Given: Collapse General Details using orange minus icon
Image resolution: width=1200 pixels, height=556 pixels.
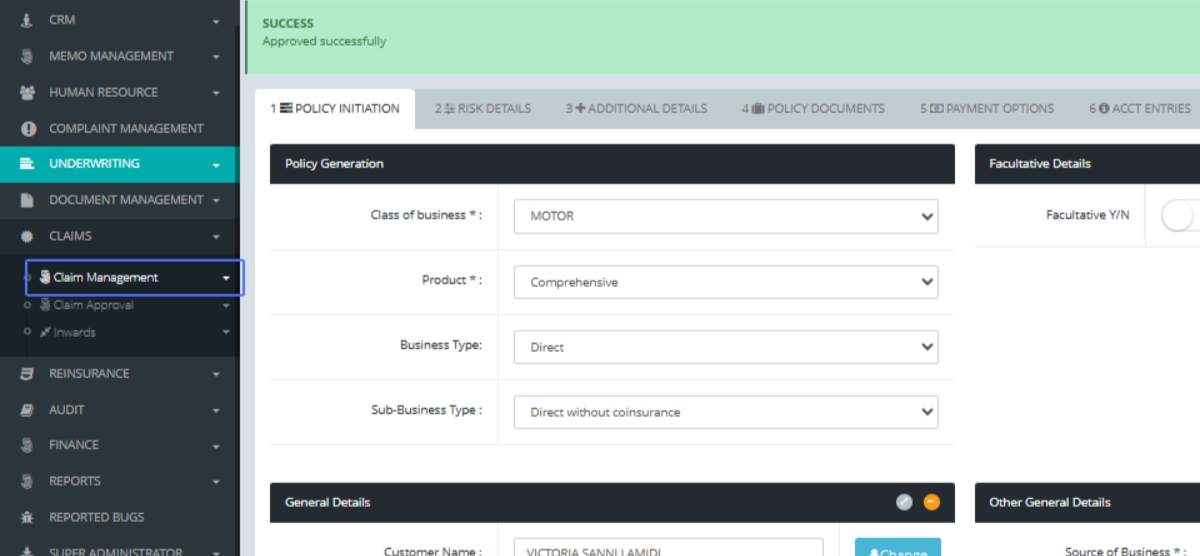Looking at the screenshot, I should tap(931, 502).
